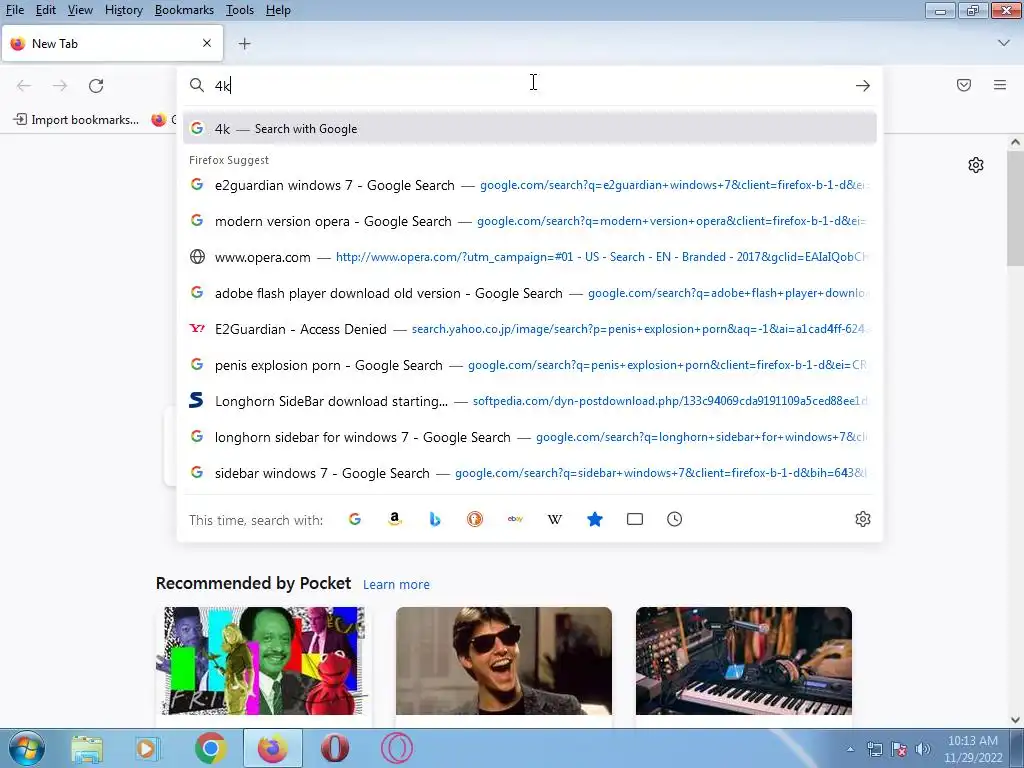
Task: Open the Bookmarks menu
Action: coord(184,10)
